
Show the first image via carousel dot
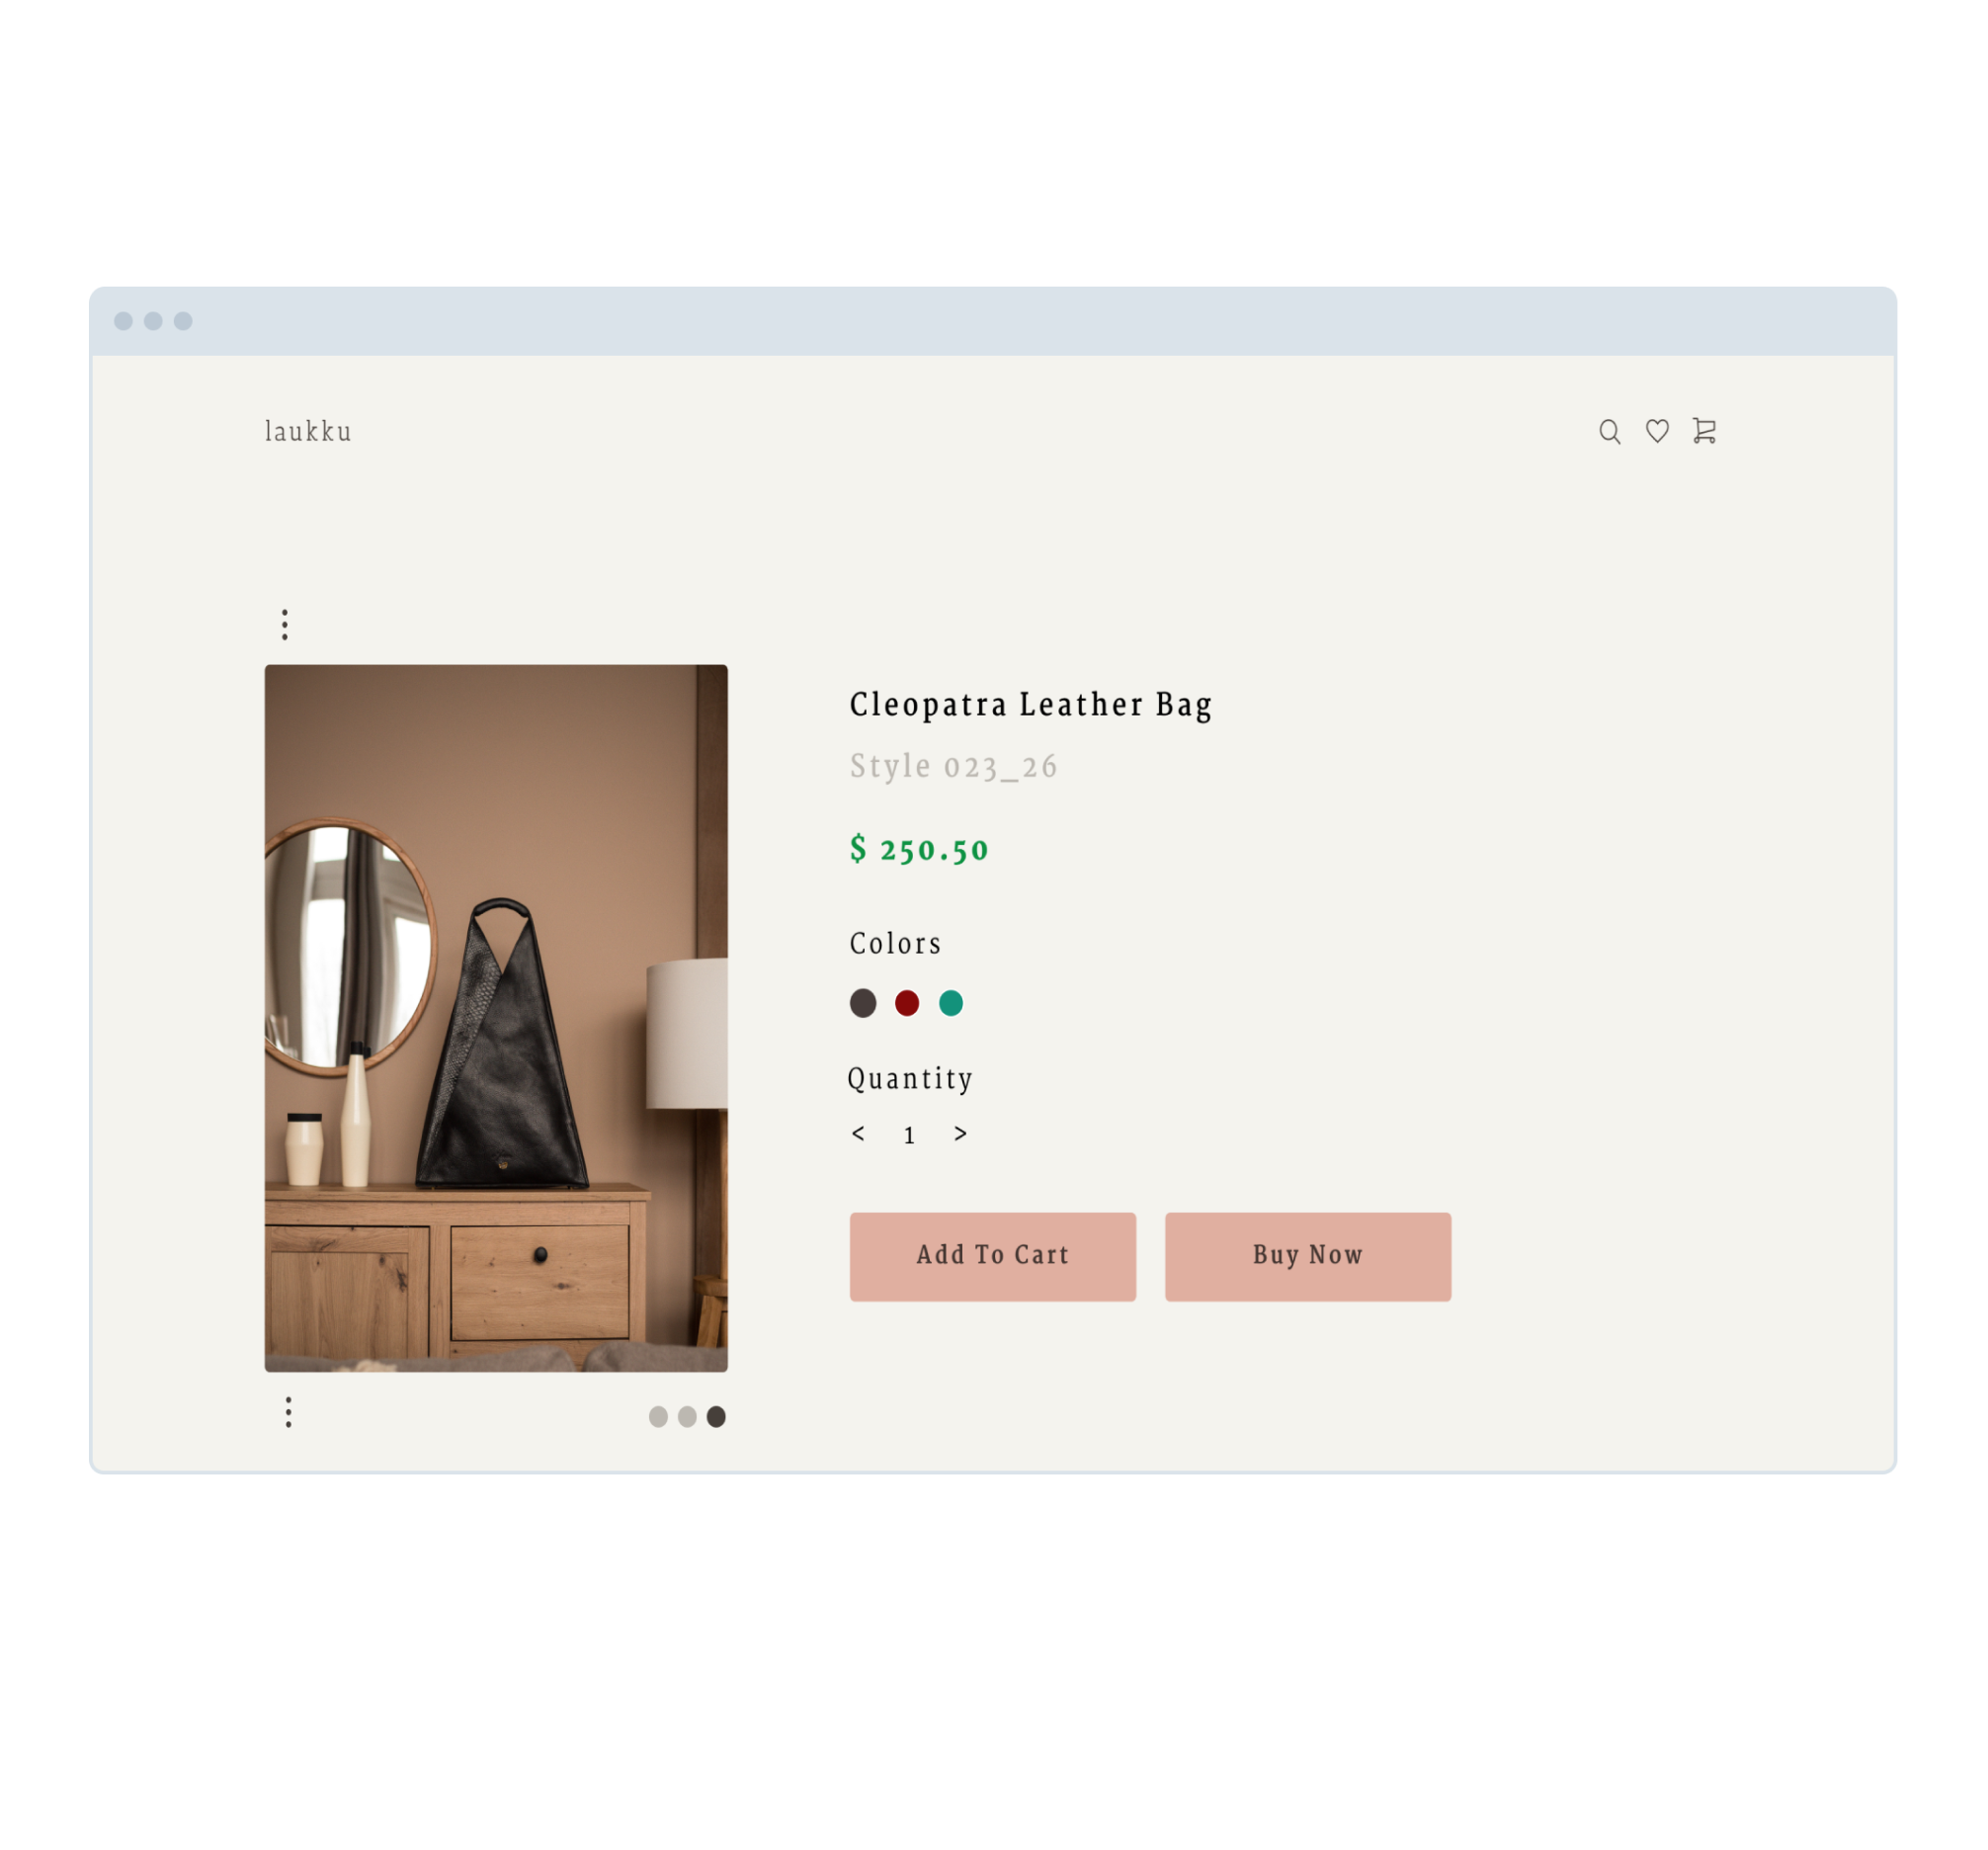(x=658, y=1416)
